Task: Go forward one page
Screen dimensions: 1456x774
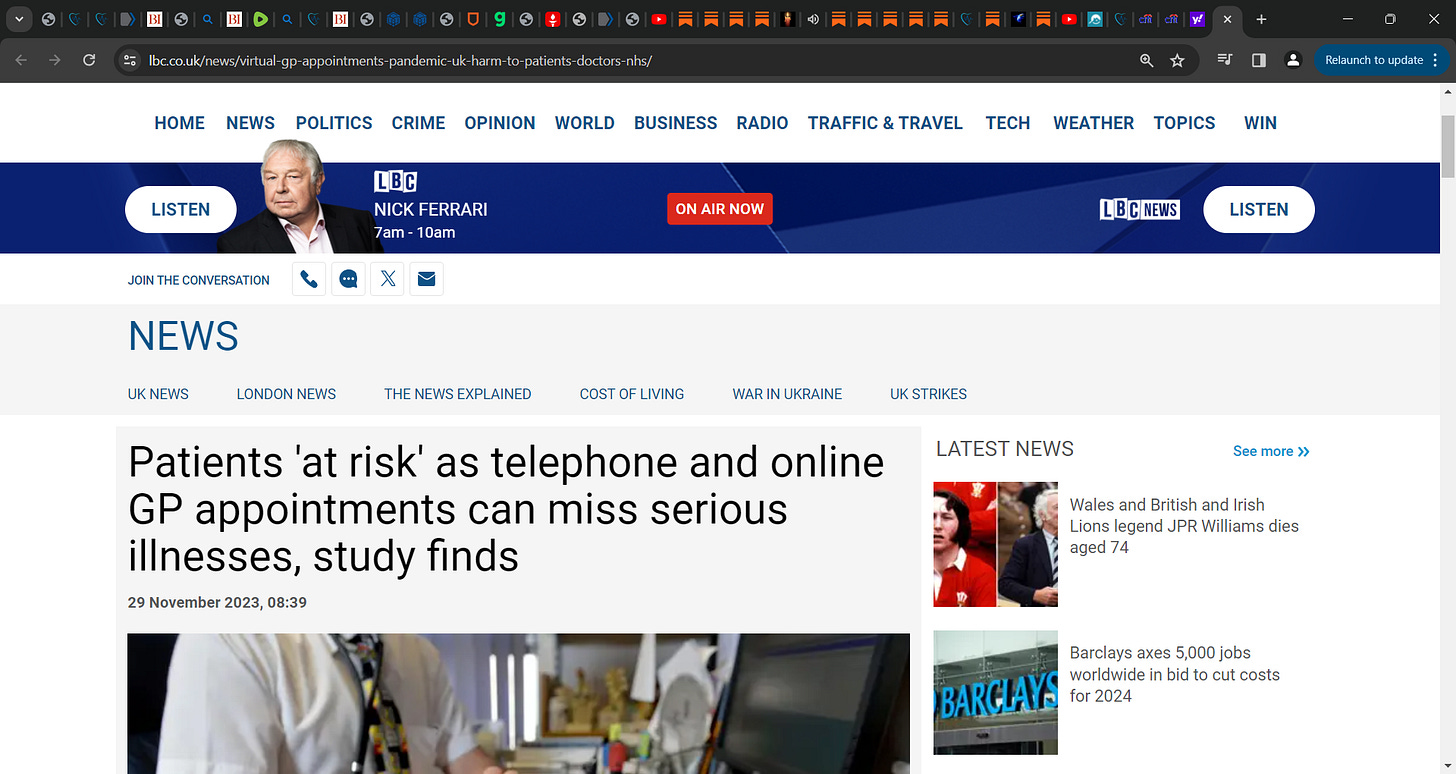Action: [x=55, y=60]
